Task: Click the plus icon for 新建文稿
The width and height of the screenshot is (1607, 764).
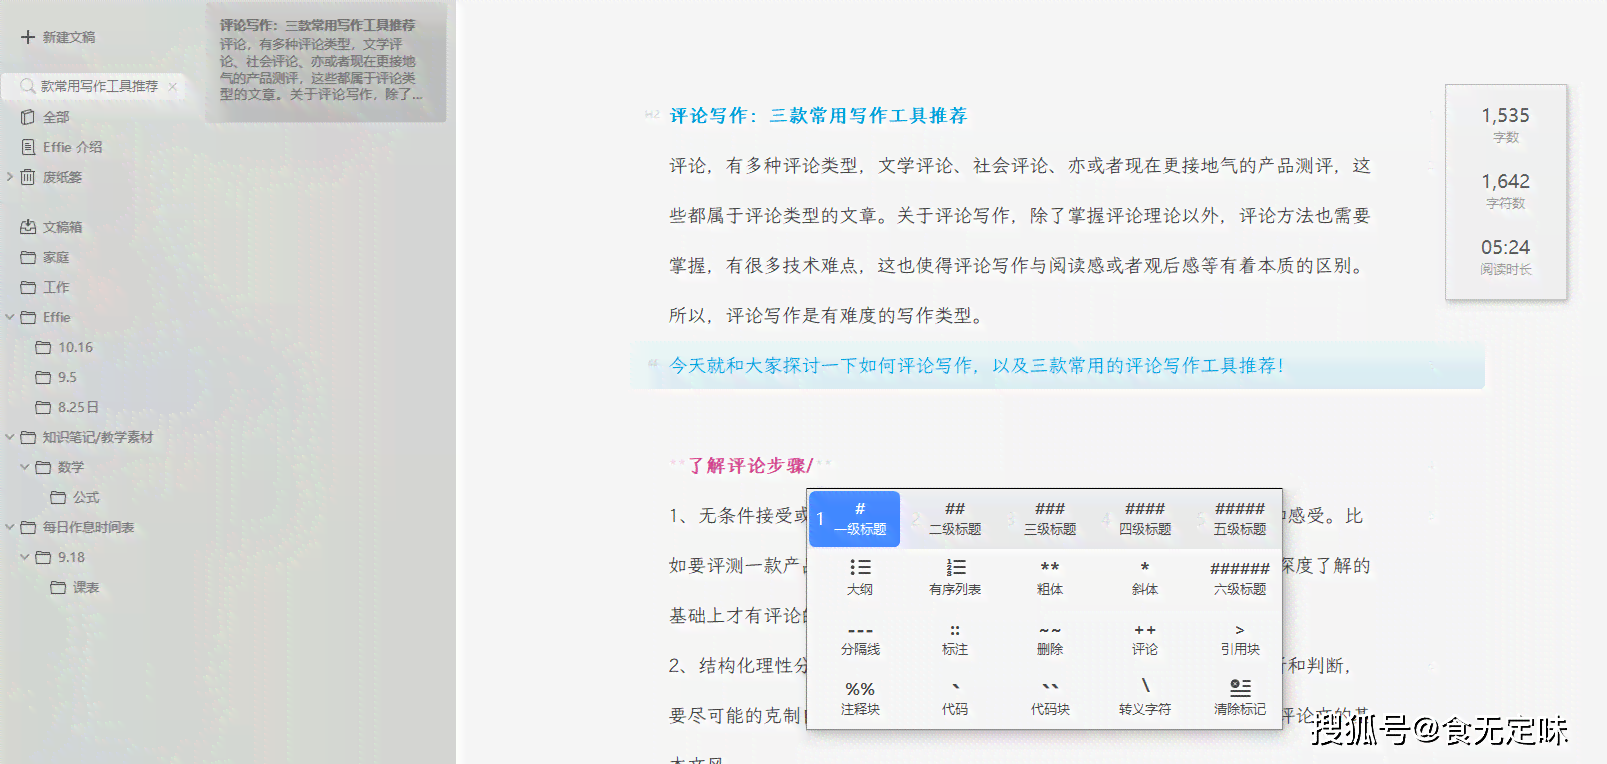Action: (x=28, y=37)
